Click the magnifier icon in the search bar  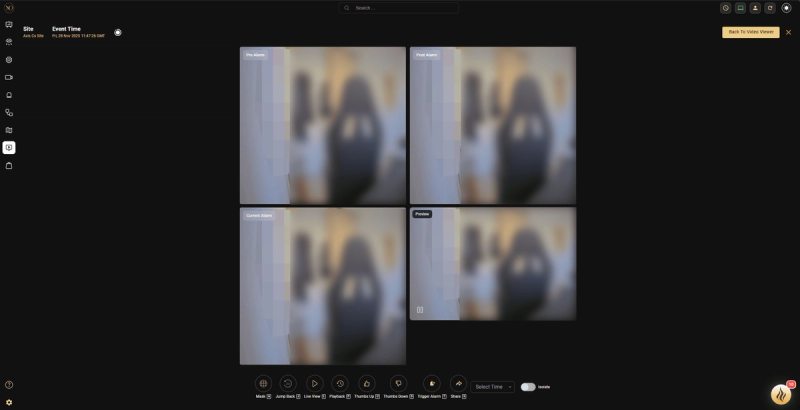click(347, 8)
